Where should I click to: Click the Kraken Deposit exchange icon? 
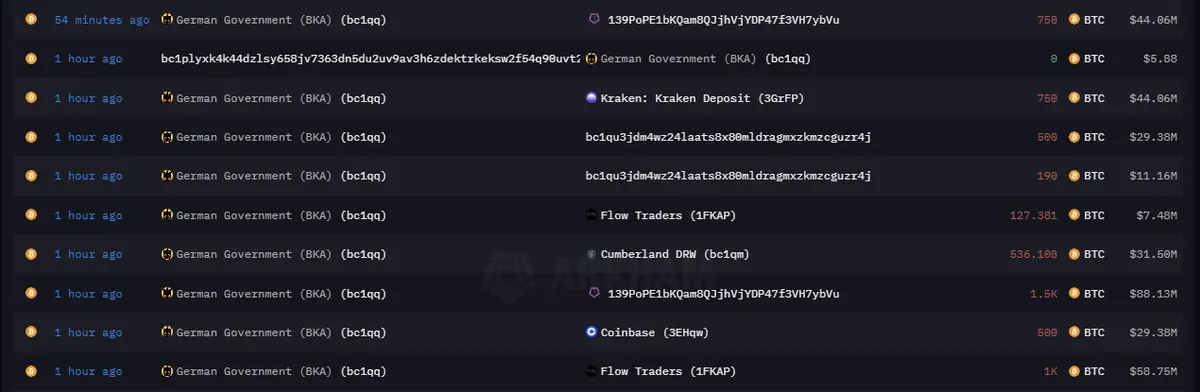(592, 98)
